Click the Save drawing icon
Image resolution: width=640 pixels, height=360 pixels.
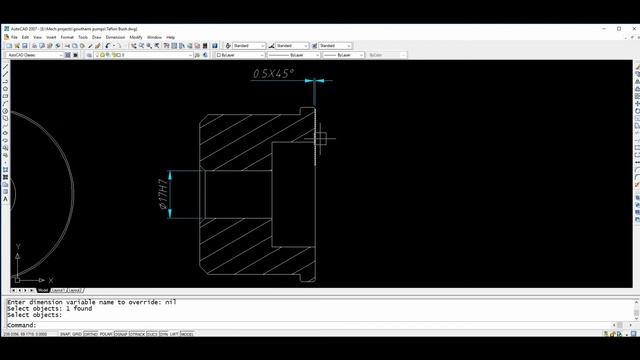click(24, 46)
